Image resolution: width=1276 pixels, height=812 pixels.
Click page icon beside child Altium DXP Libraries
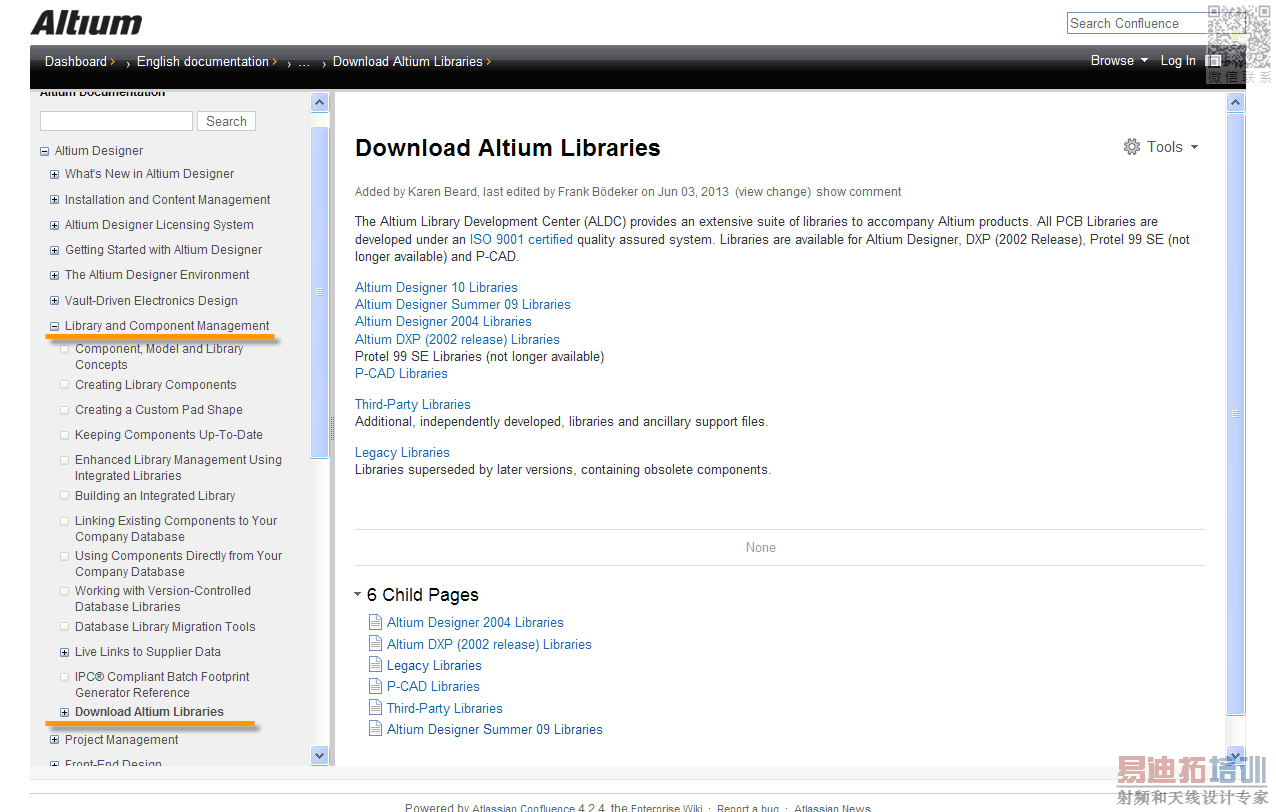click(376, 645)
